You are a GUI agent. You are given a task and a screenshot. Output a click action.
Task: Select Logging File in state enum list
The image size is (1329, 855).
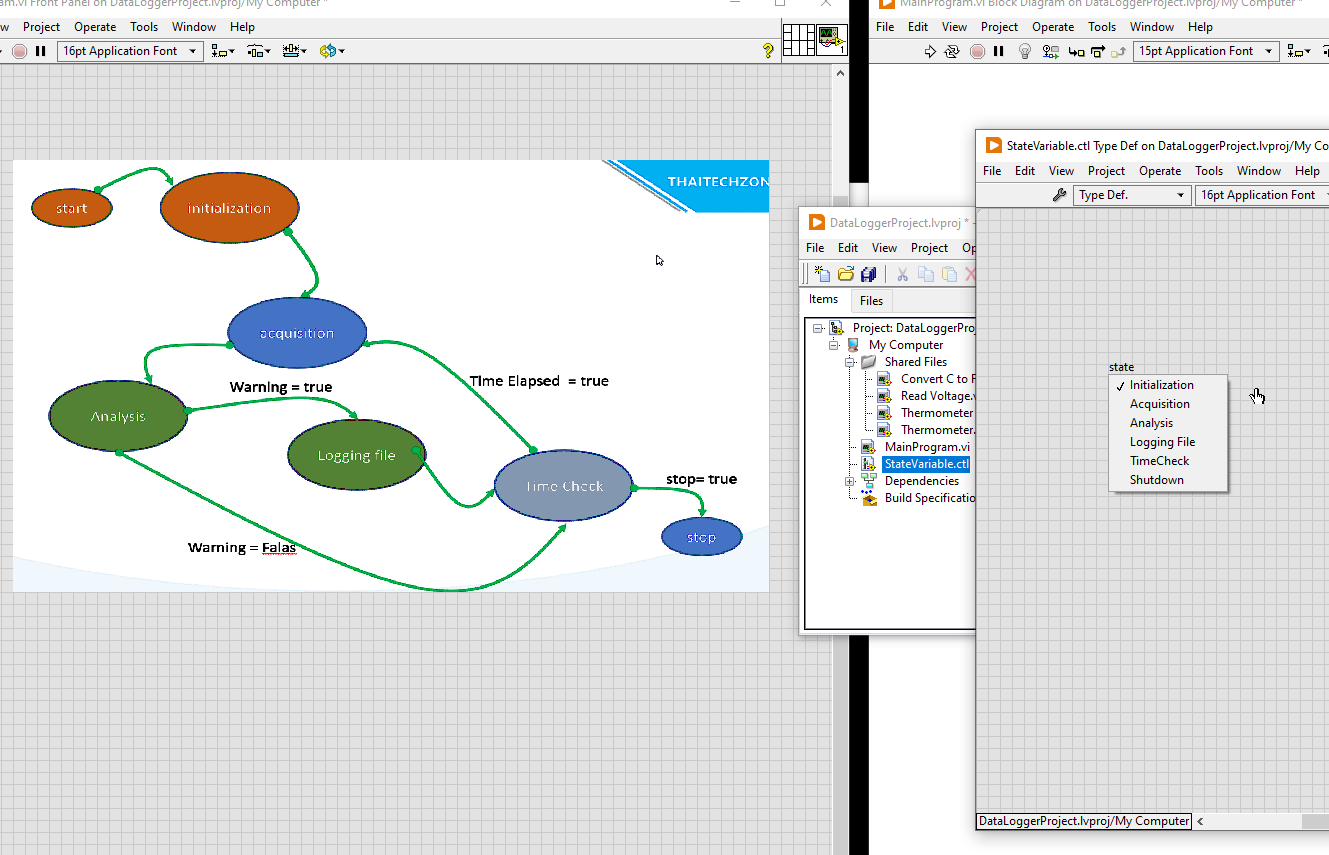tap(1168, 442)
